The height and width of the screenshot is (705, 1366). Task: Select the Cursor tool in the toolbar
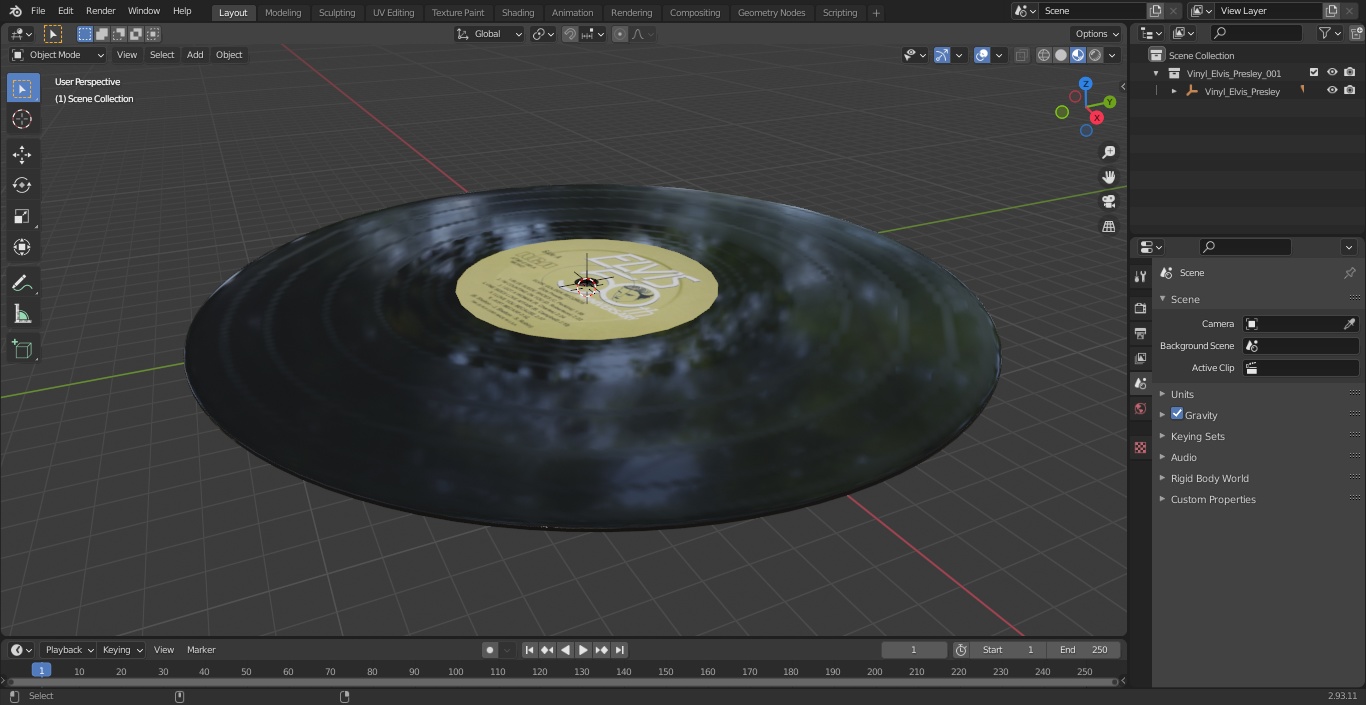[22, 120]
